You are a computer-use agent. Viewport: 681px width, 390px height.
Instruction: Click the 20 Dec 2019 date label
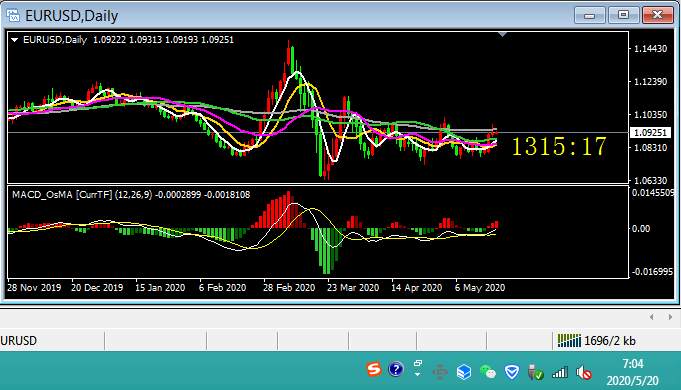tap(97, 288)
